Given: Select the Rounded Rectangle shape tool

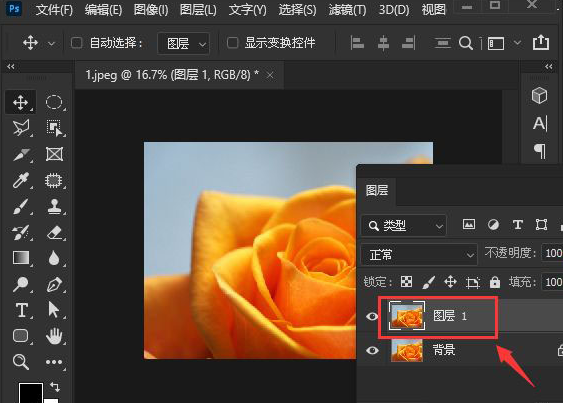Looking at the screenshot, I should (20, 336).
